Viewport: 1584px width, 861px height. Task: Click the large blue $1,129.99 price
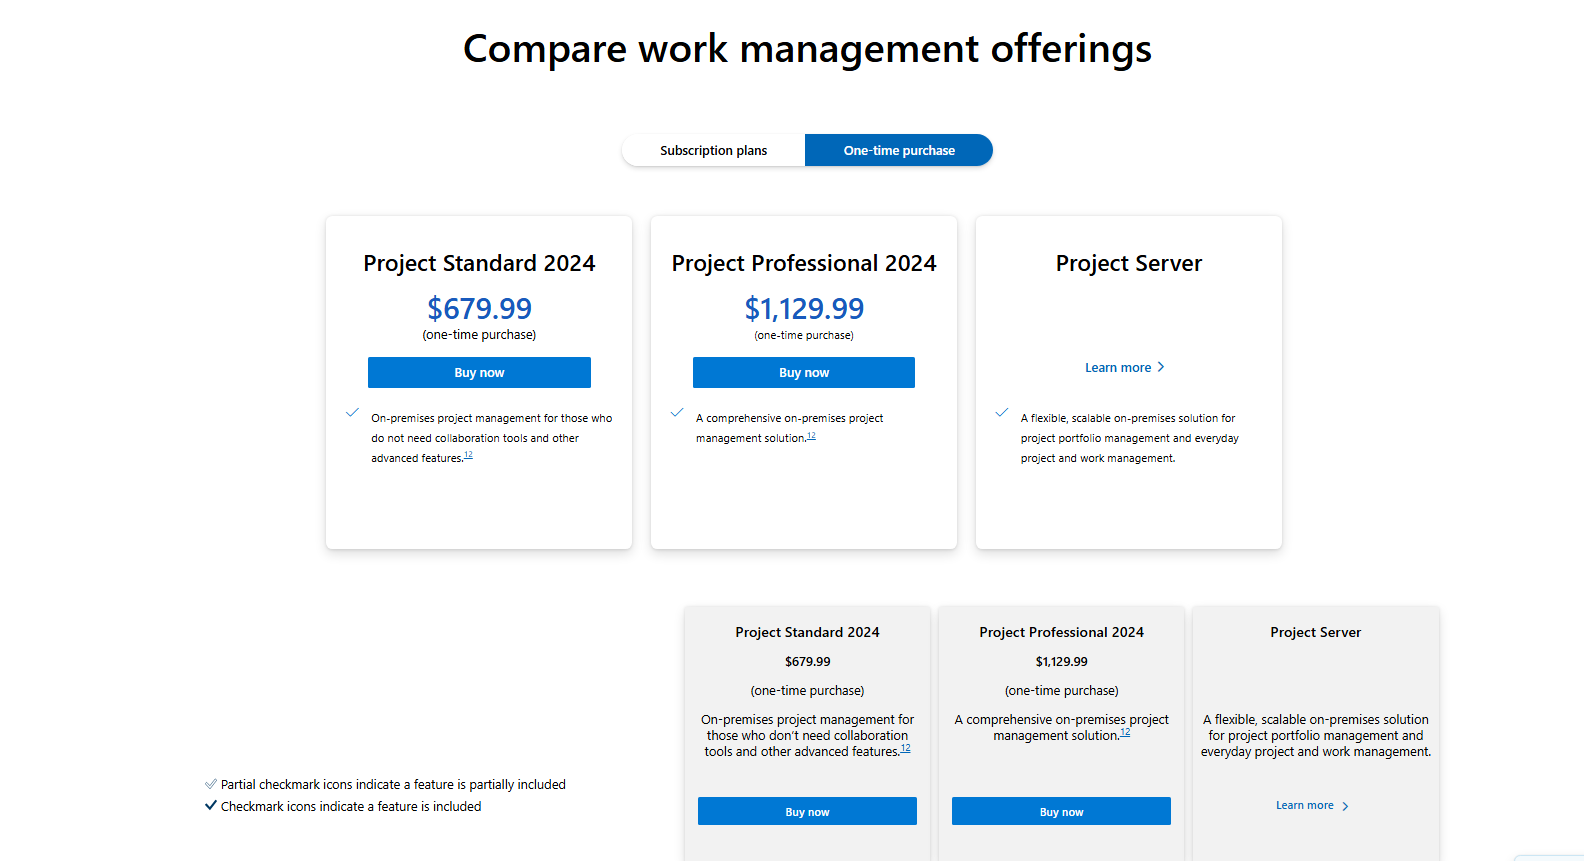pos(804,308)
